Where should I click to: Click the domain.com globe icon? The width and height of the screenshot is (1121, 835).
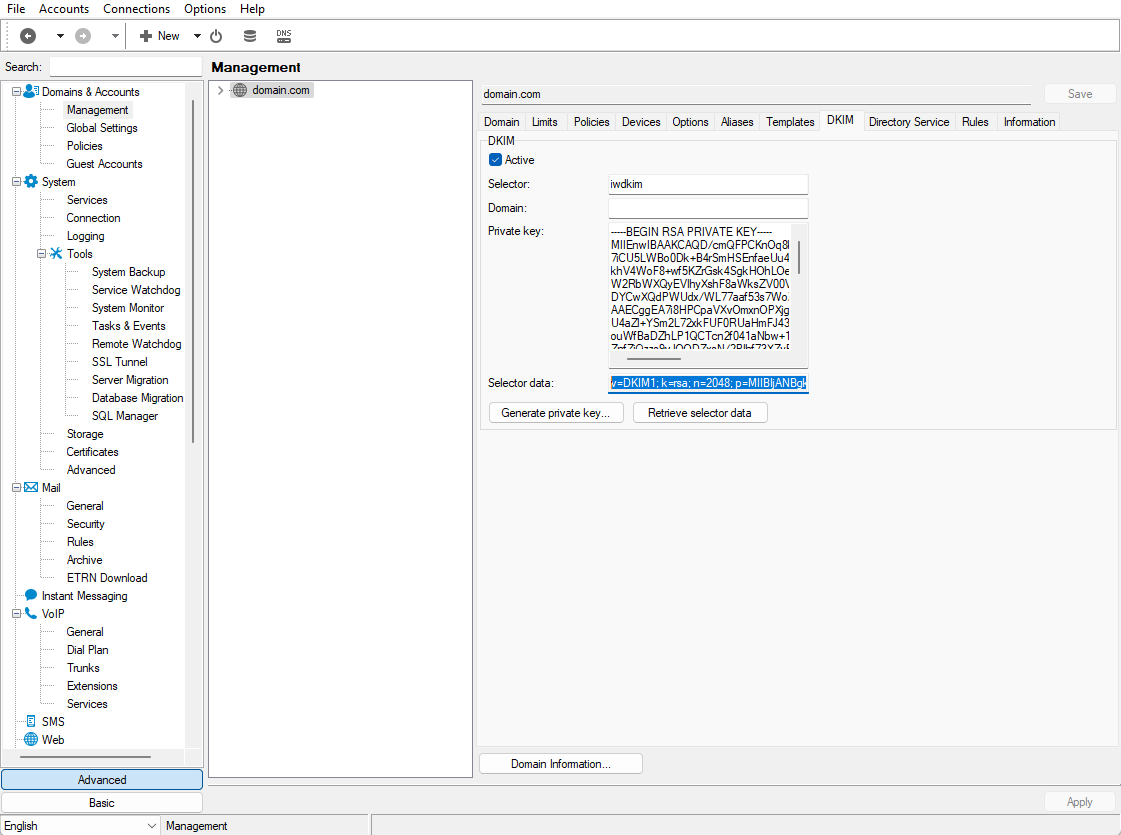tap(240, 90)
